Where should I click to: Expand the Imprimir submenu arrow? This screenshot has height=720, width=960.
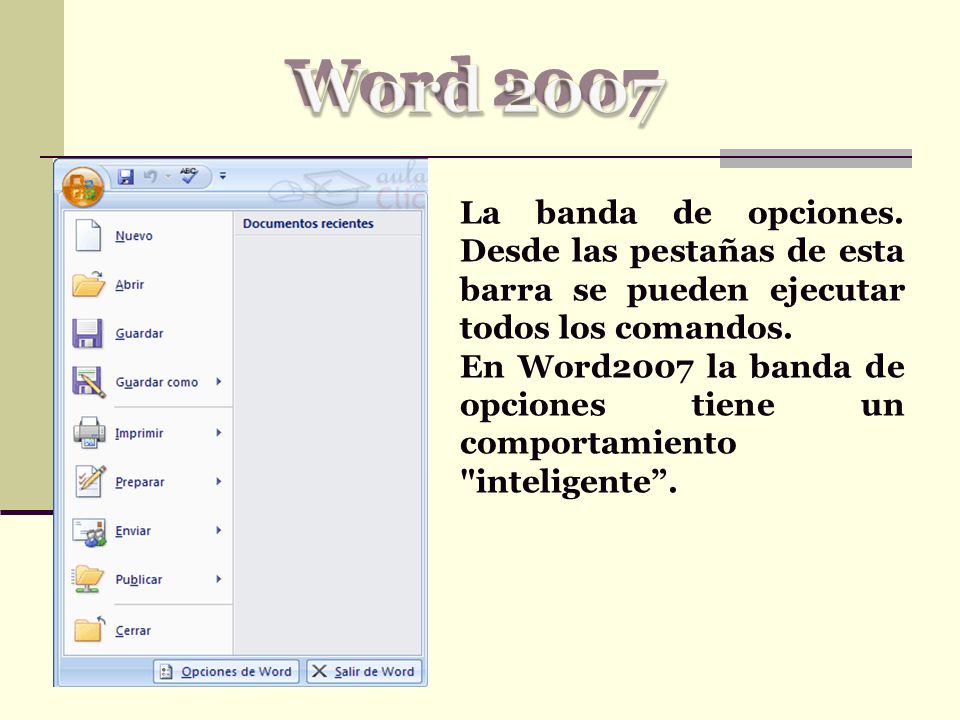click(x=219, y=433)
